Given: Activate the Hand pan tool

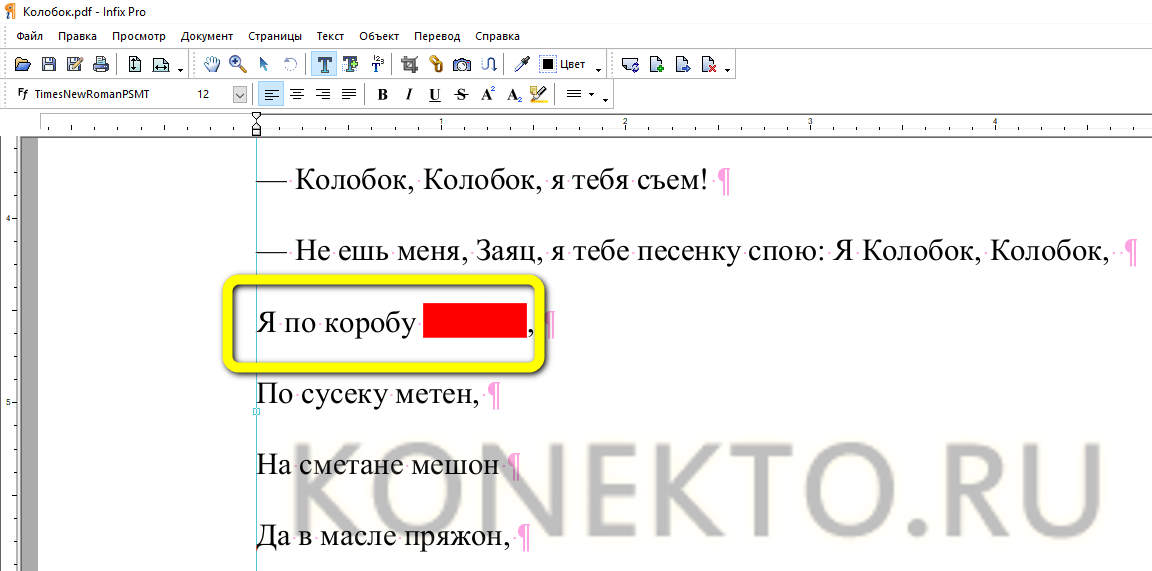Looking at the screenshot, I should [212, 65].
